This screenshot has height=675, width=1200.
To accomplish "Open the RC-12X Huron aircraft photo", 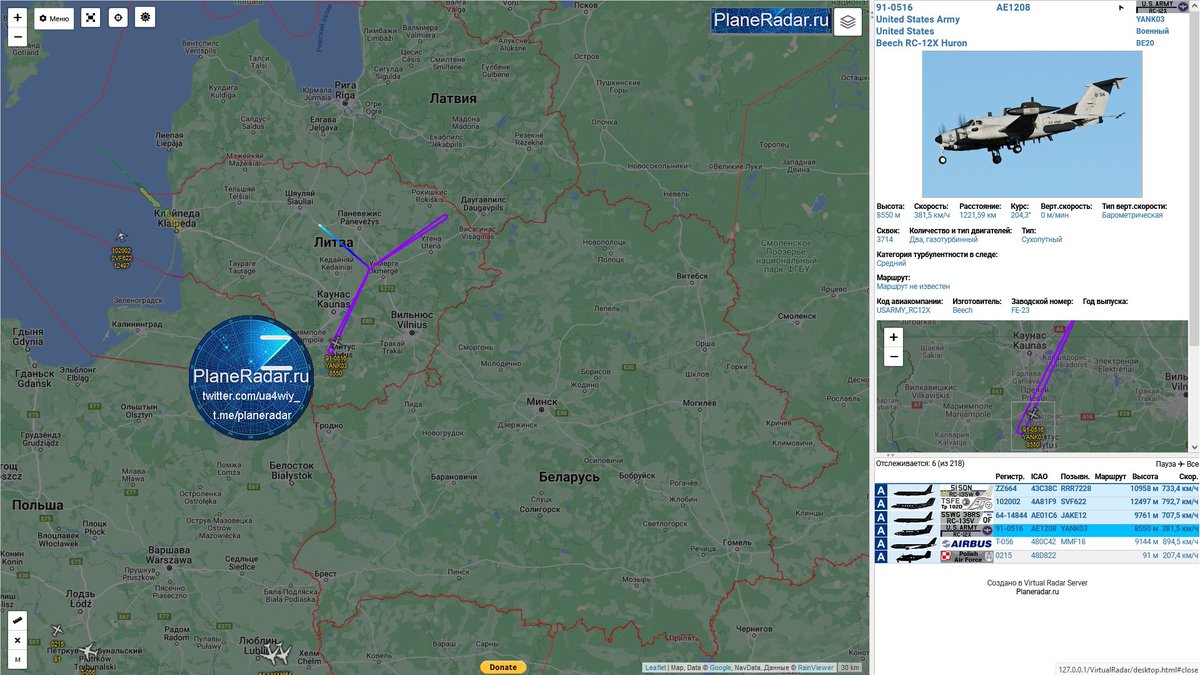I will click(x=1034, y=124).
